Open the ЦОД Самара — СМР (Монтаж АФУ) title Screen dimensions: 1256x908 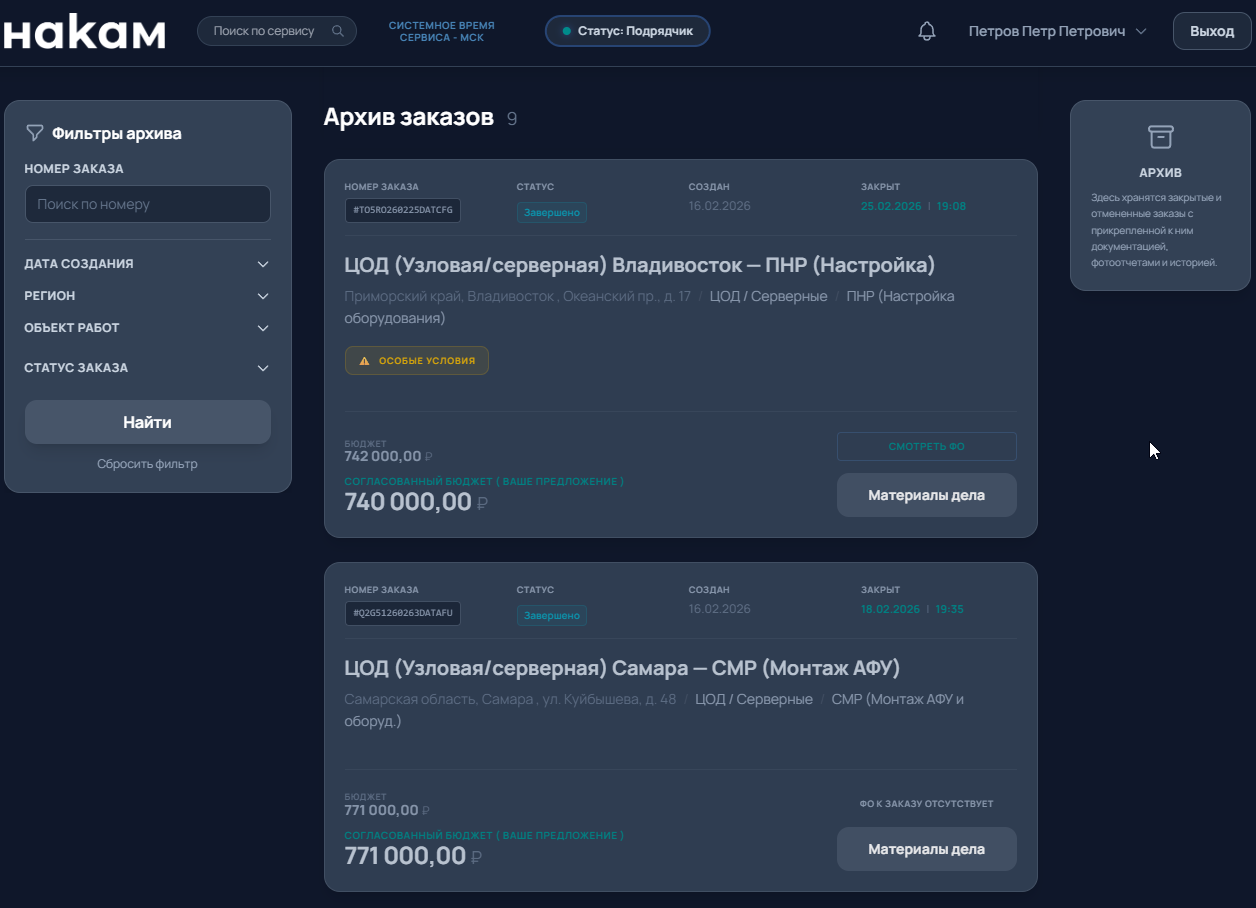coord(622,667)
